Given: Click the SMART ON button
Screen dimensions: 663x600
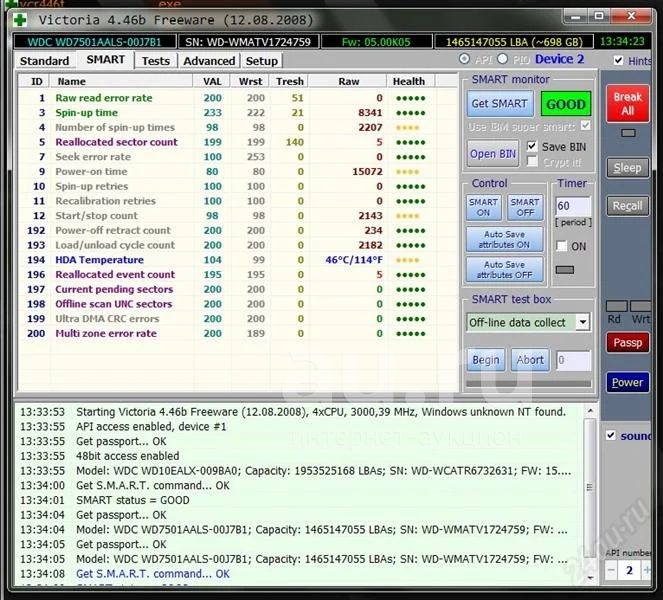Looking at the screenshot, I should (x=483, y=207).
